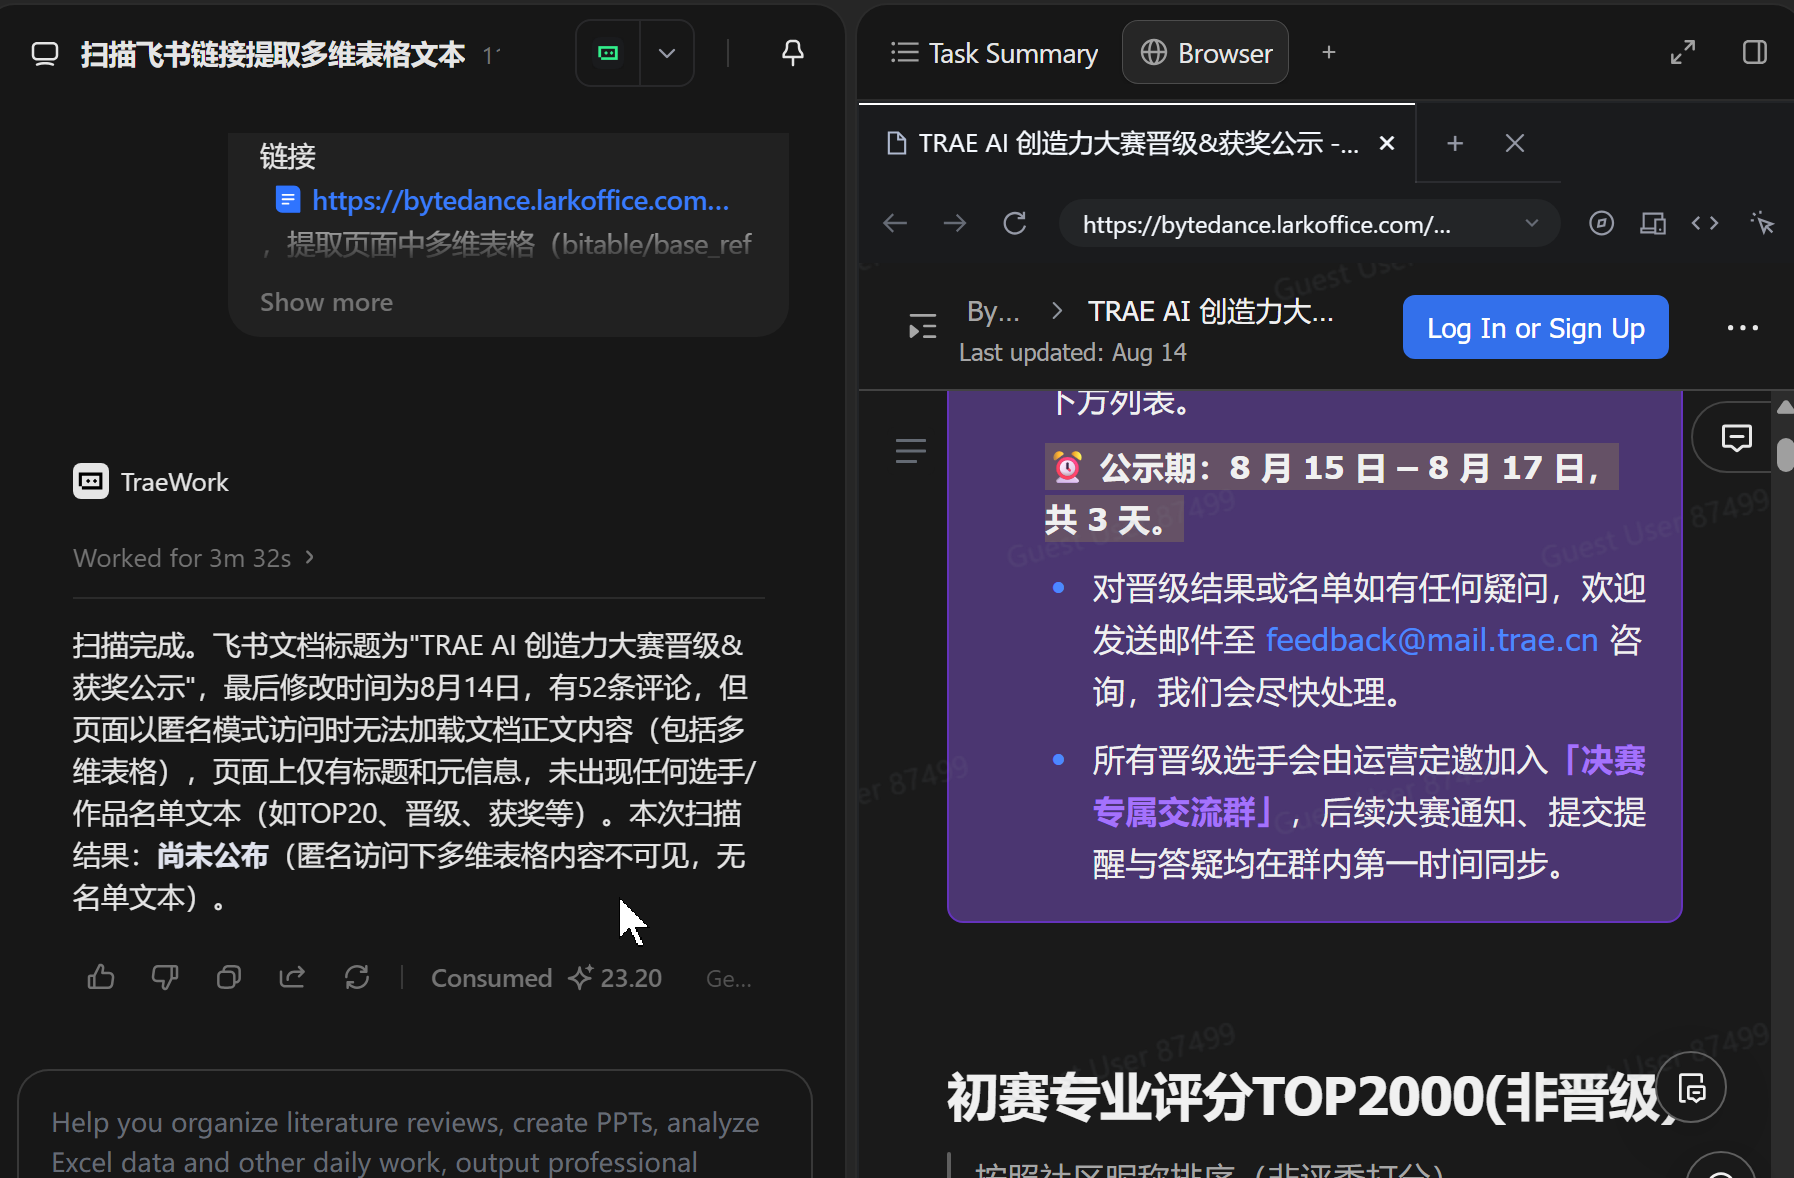The image size is (1794, 1178).
Task: Click the notification bell icon
Action: click(792, 53)
